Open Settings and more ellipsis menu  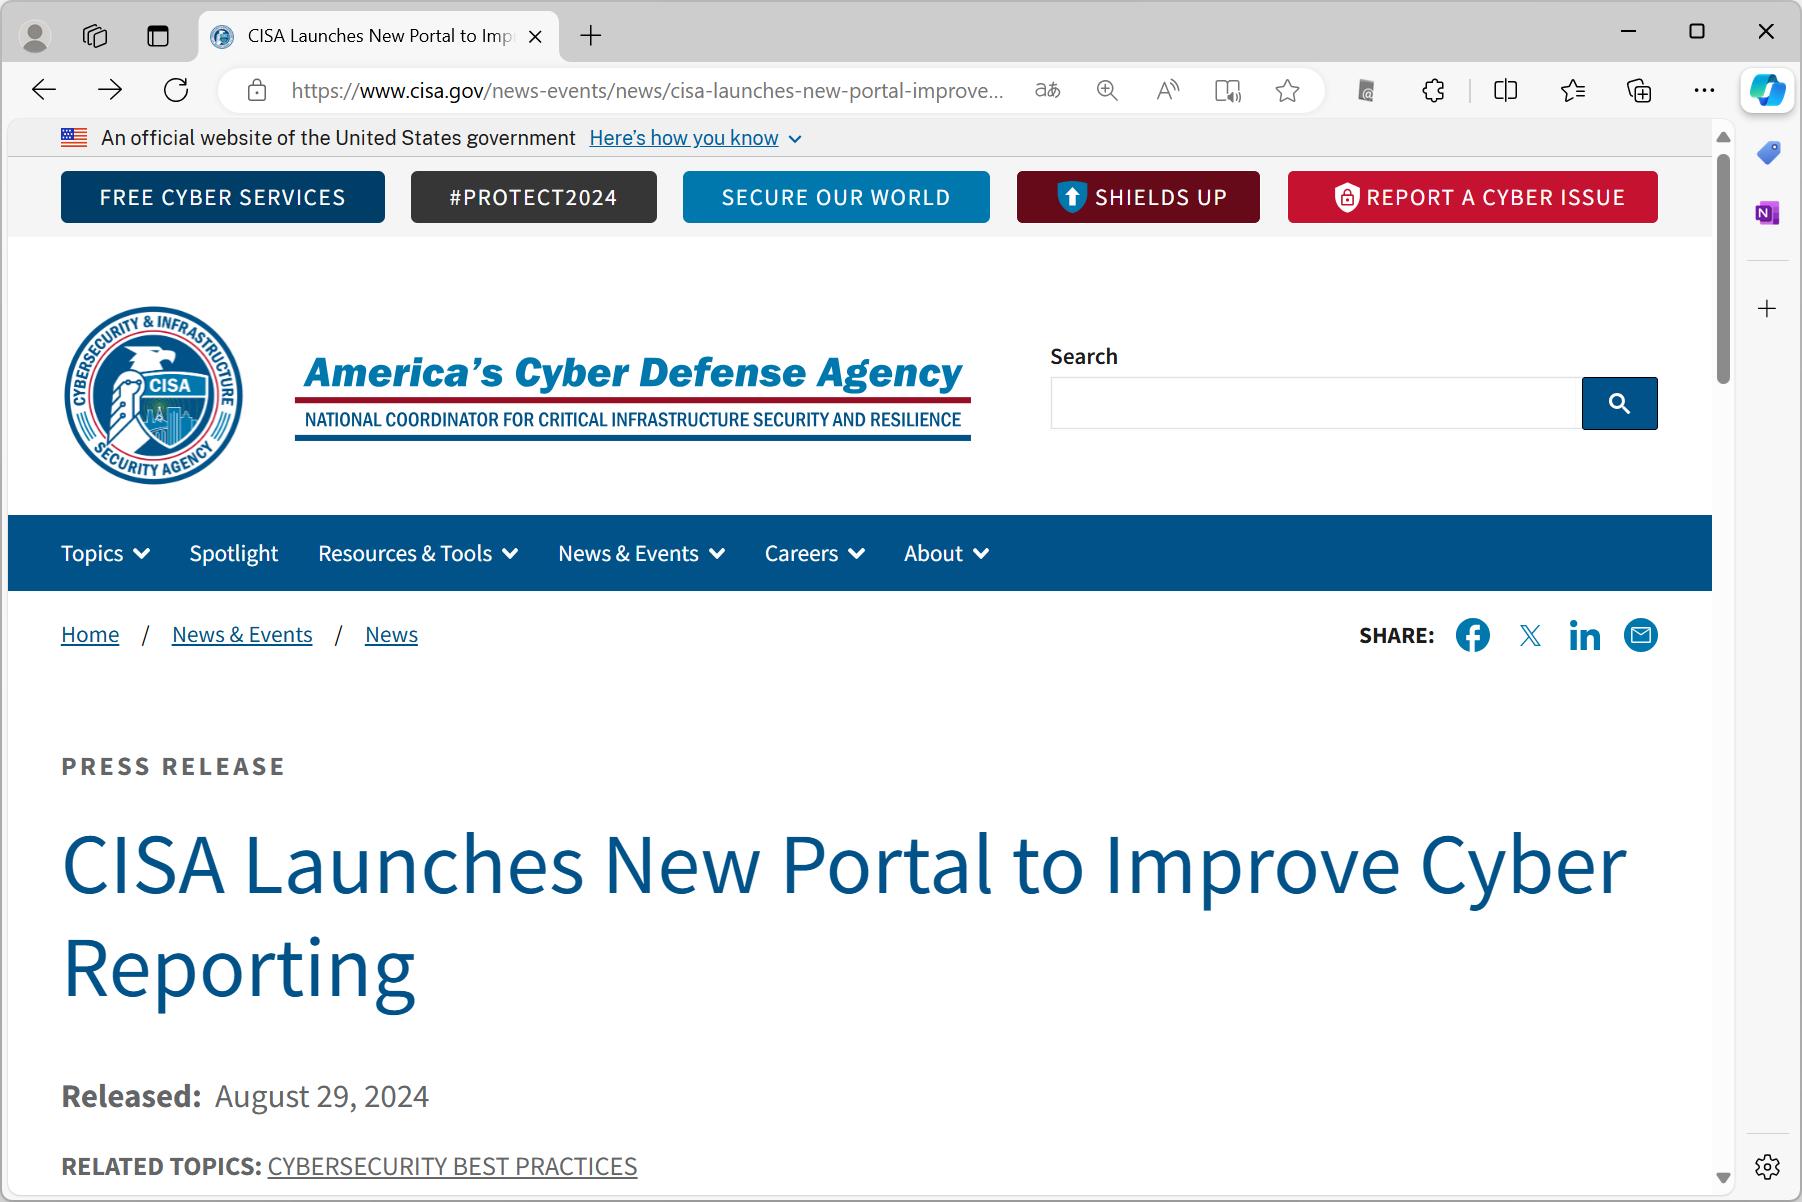1704,91
